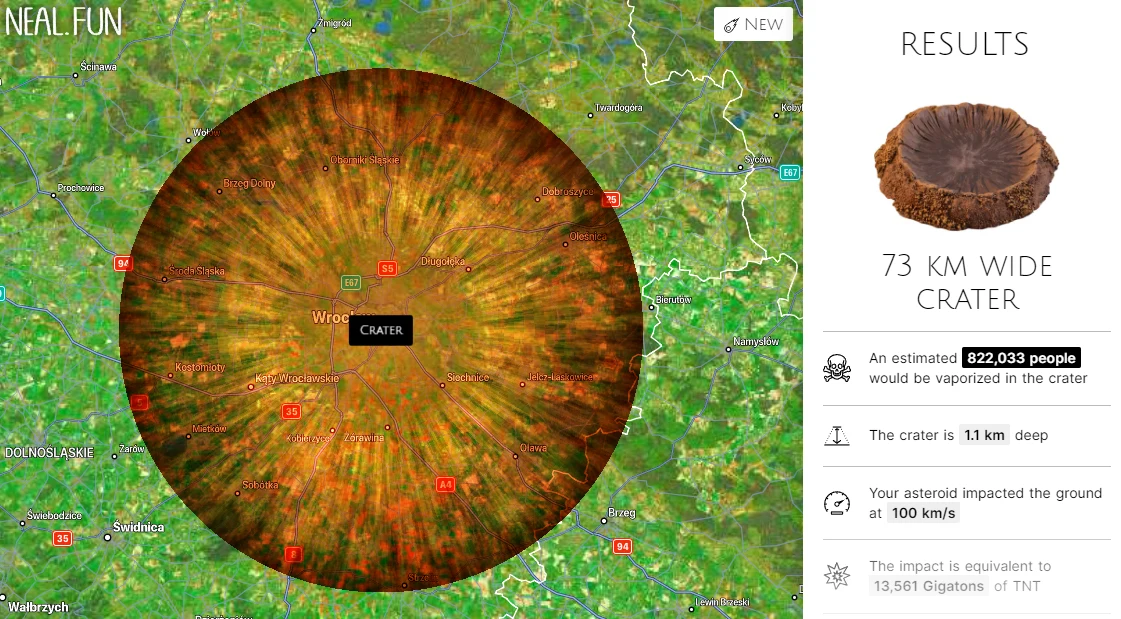Click the 822,033 people highlighted figure
Viewport: 1121px width, 619px height.
[x=1021, y=358]
